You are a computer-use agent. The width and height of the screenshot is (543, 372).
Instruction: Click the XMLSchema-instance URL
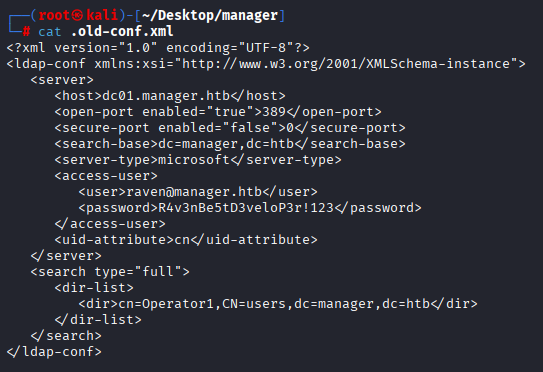click(346, 64)
